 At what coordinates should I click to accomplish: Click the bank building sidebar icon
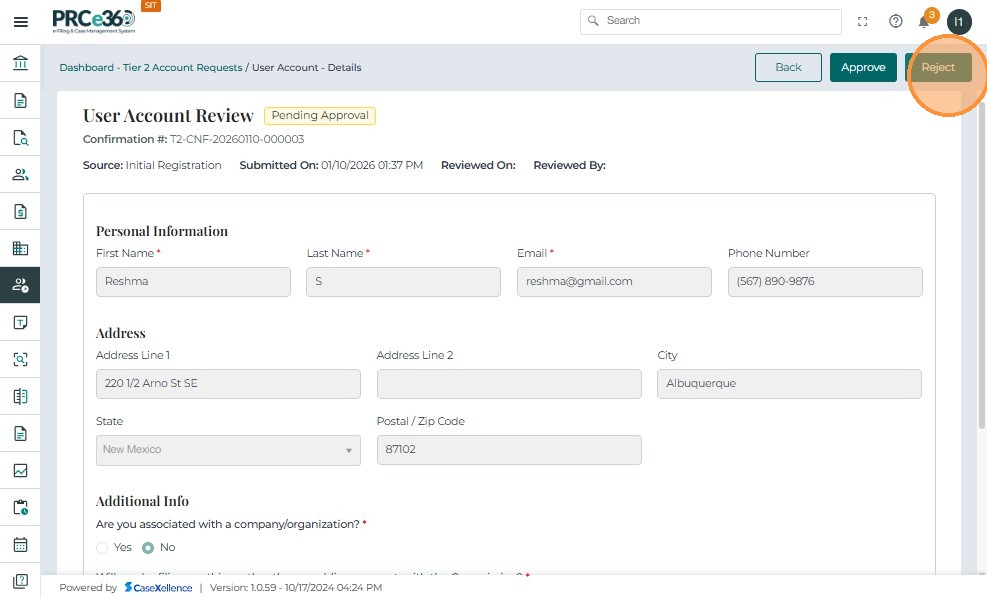[x=20, y=63]
